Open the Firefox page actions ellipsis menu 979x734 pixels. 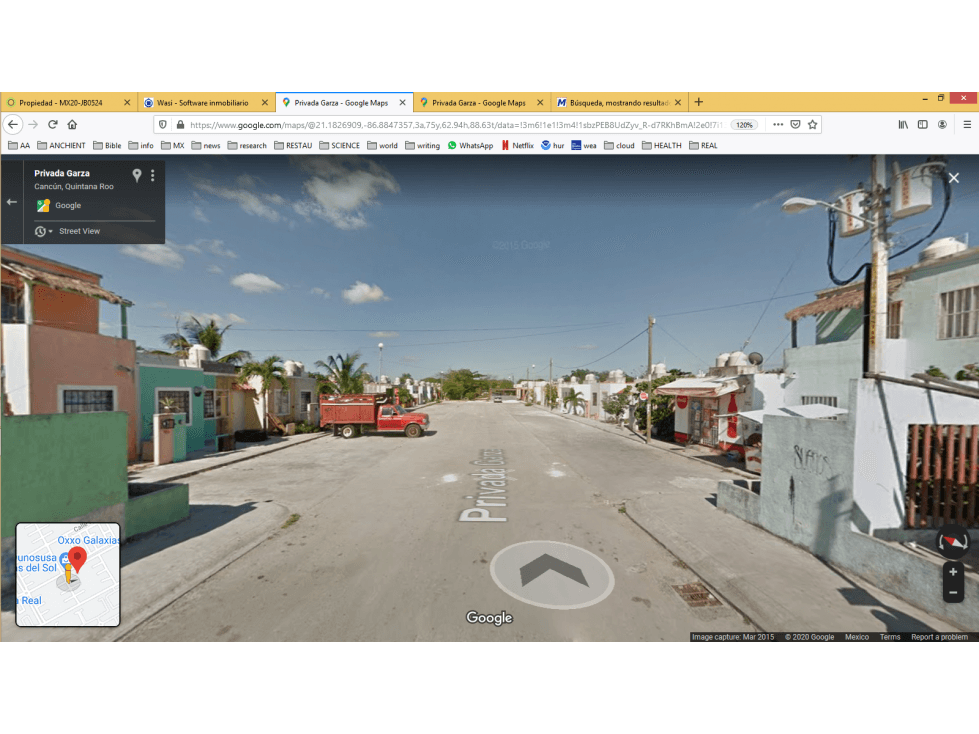pos(778,125)
